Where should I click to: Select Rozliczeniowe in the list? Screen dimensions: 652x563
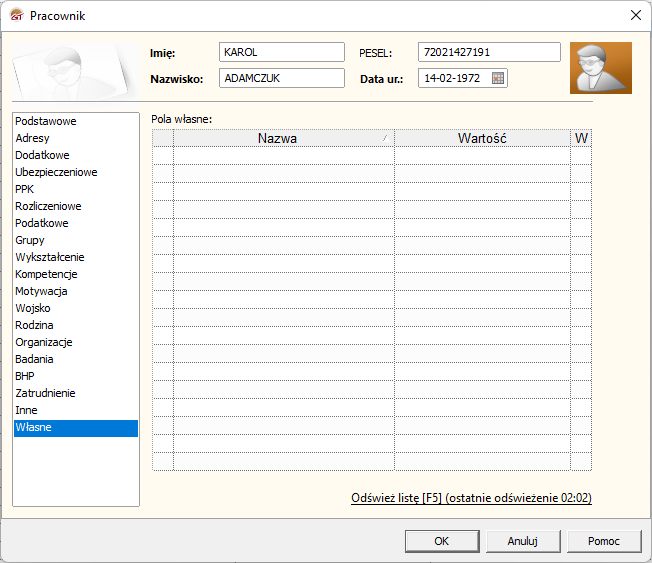(x=76, y=206)
